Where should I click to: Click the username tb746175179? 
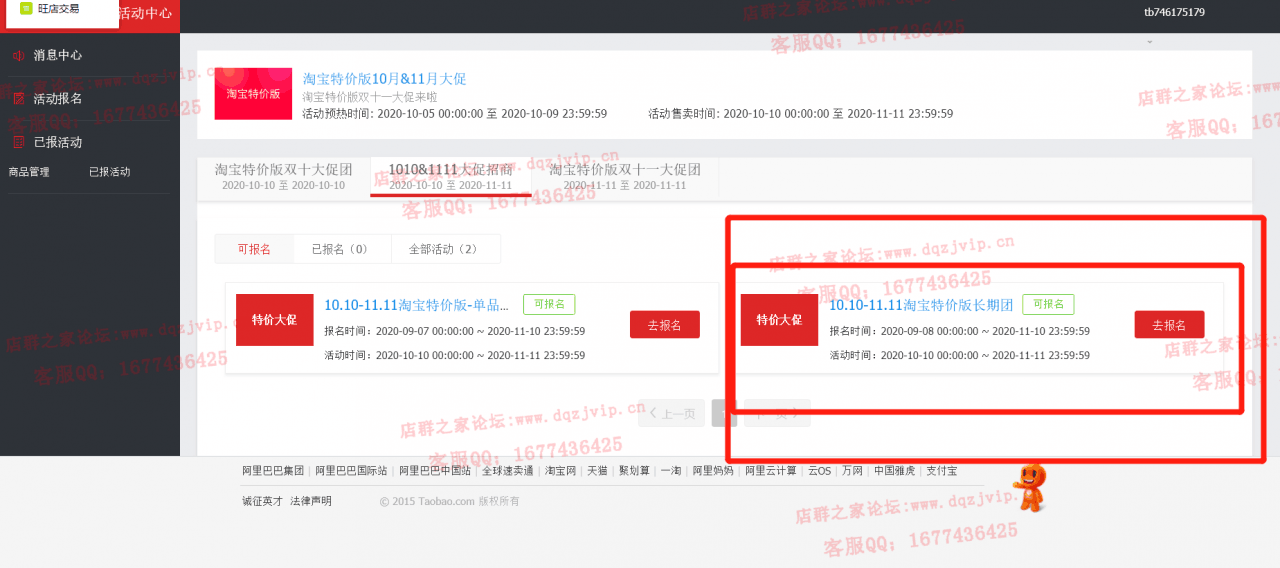click(1174, 13)
